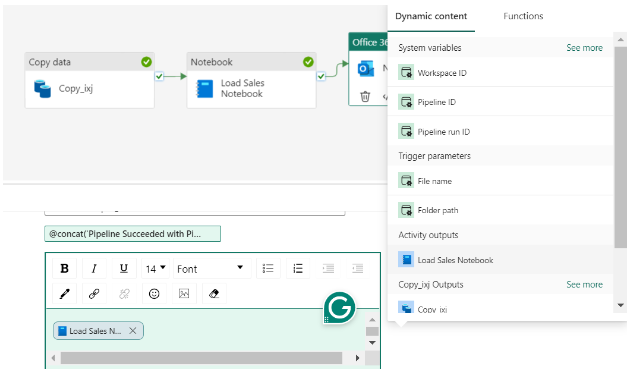This screenshot has width=630, height=379.
Task: Click the Notebook success status icon
Action: (x=308, y=62)
